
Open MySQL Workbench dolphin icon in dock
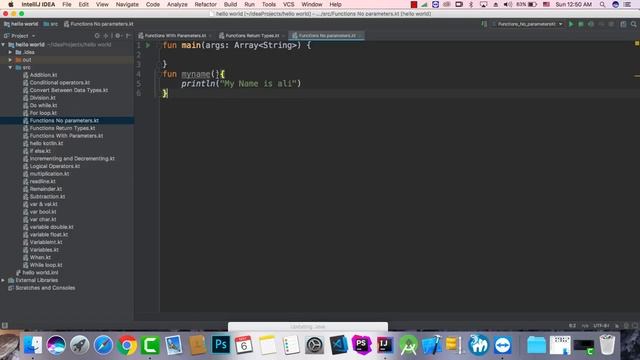[478, 345]
